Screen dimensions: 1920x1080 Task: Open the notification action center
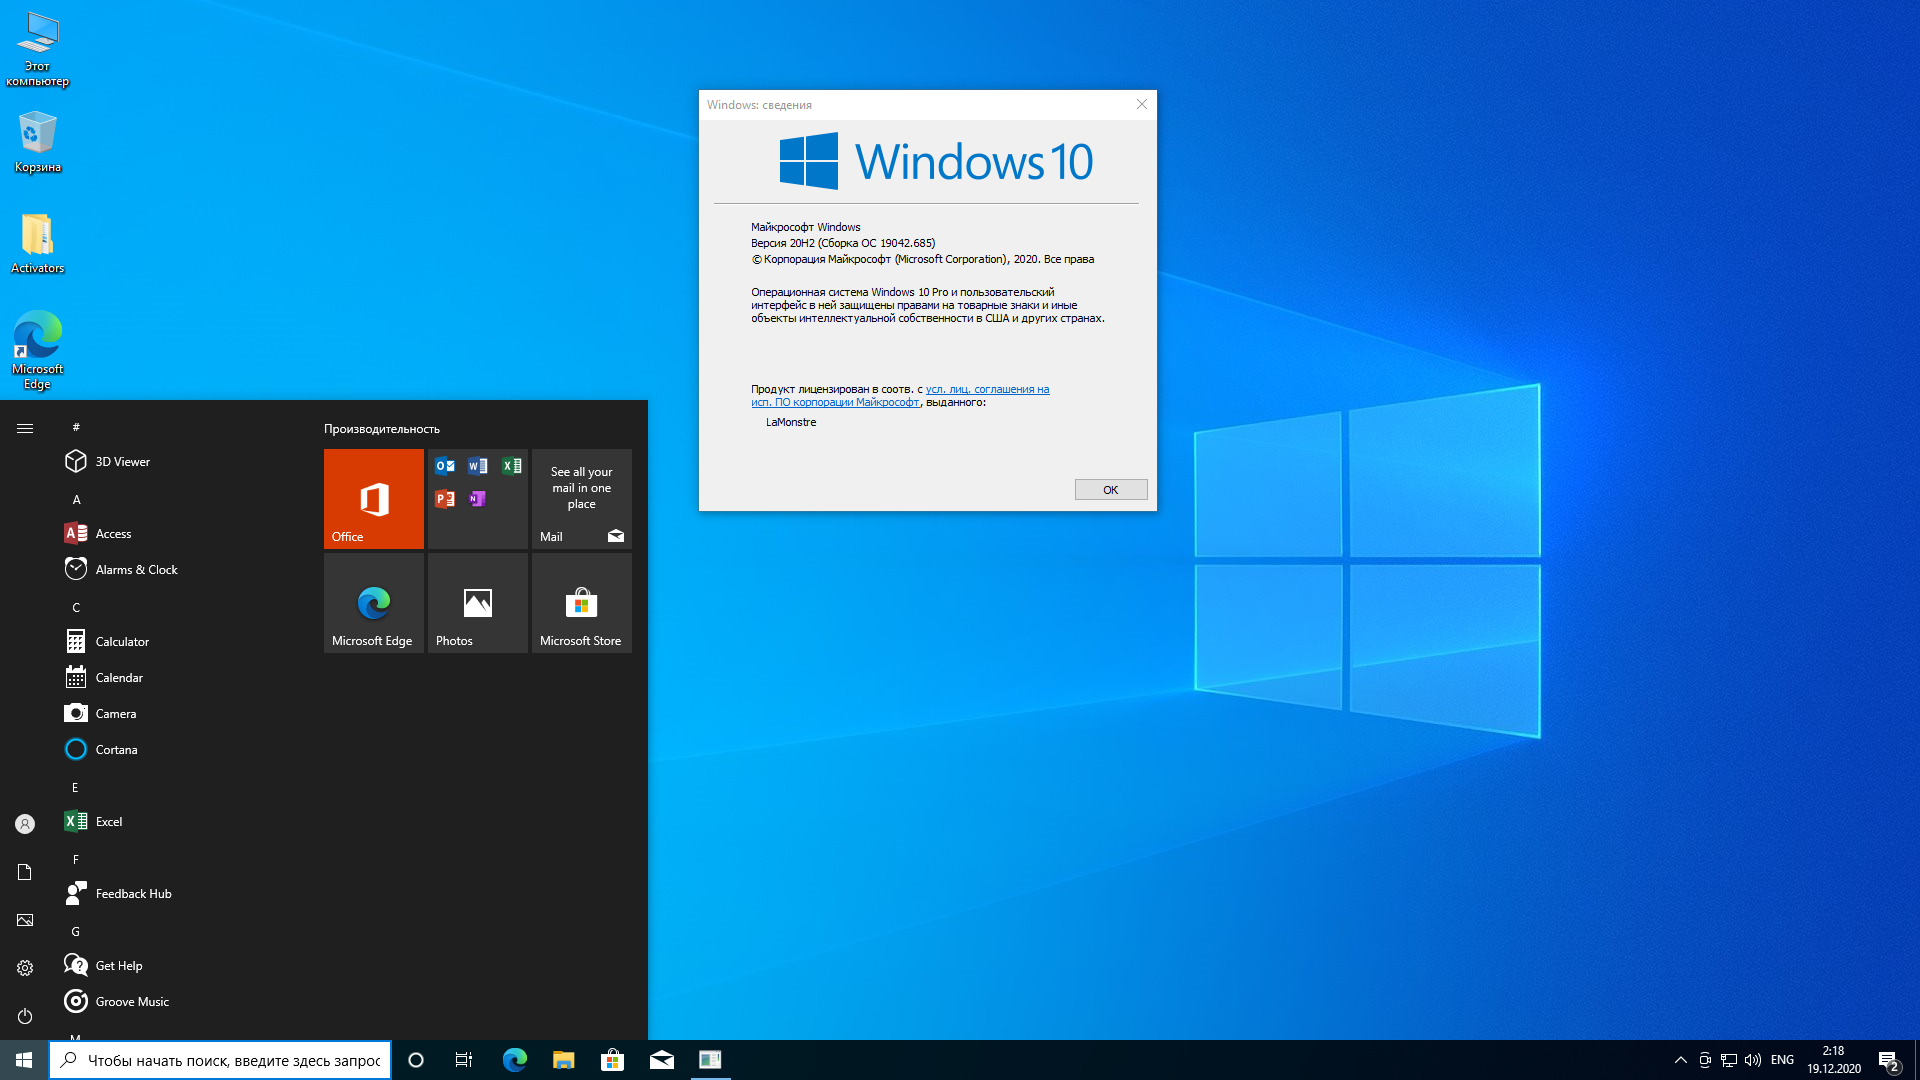(x=1888, y=1060)
